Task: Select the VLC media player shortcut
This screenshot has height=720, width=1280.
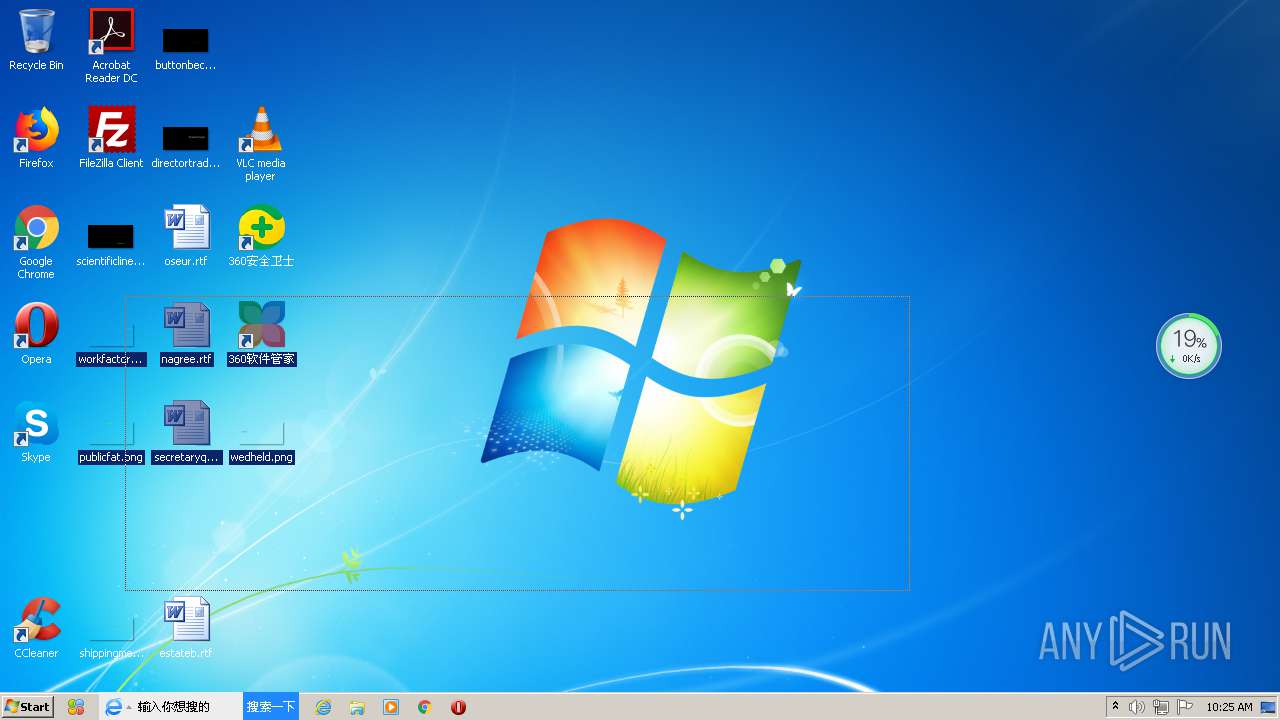Action: tap(260, 143)
